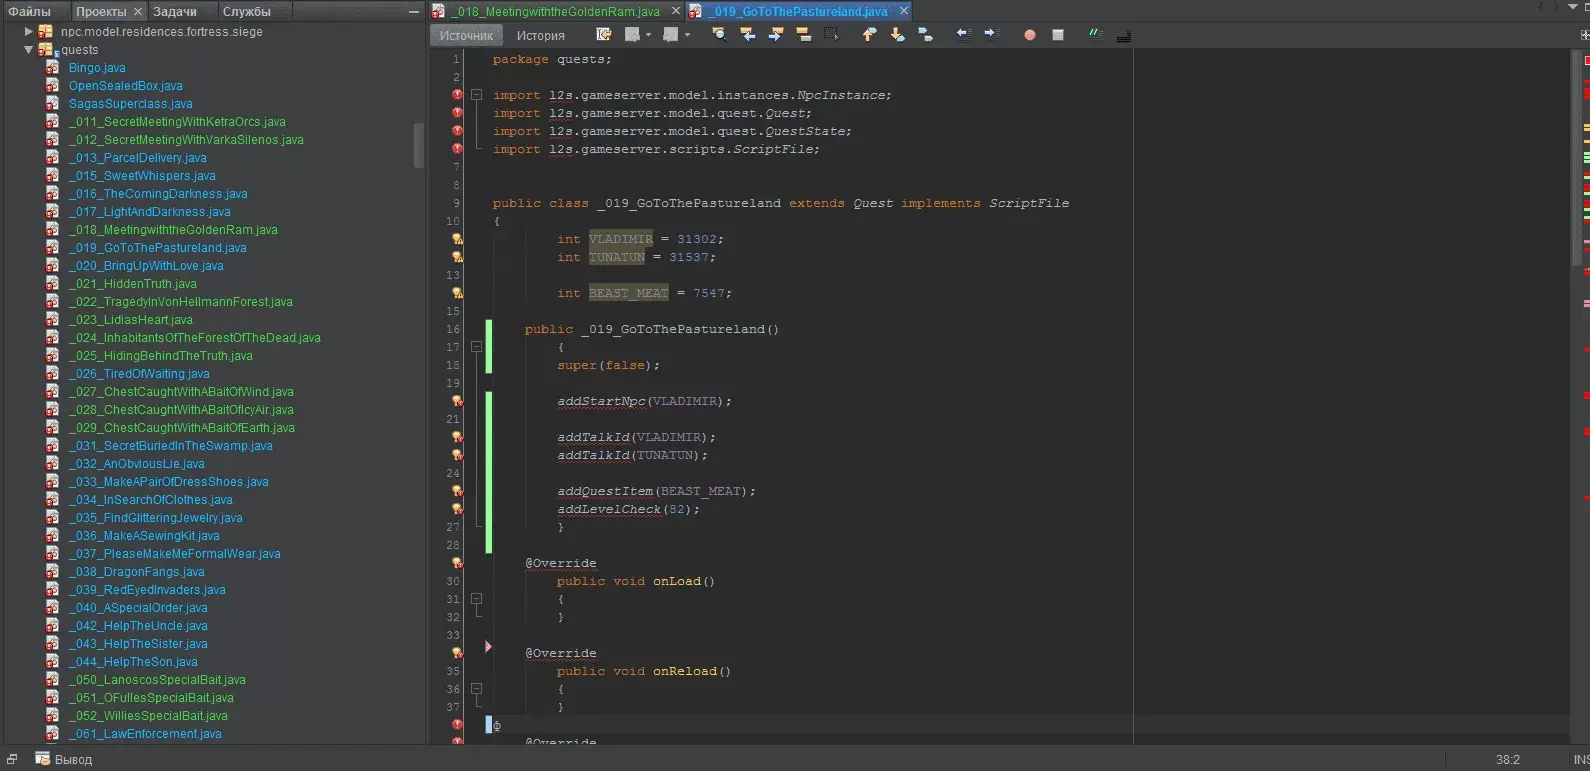Switch to Источник source view

point(466,35)
